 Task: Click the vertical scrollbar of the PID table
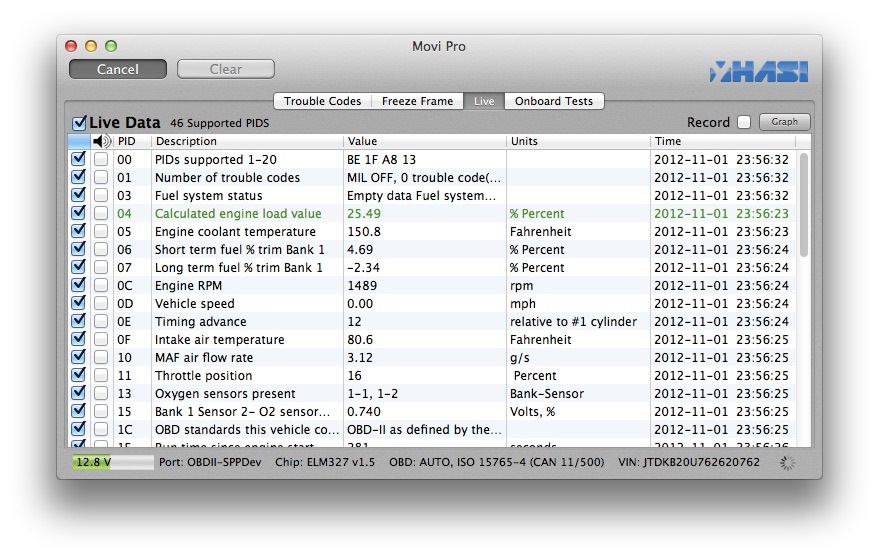click(x=803, y=204)
